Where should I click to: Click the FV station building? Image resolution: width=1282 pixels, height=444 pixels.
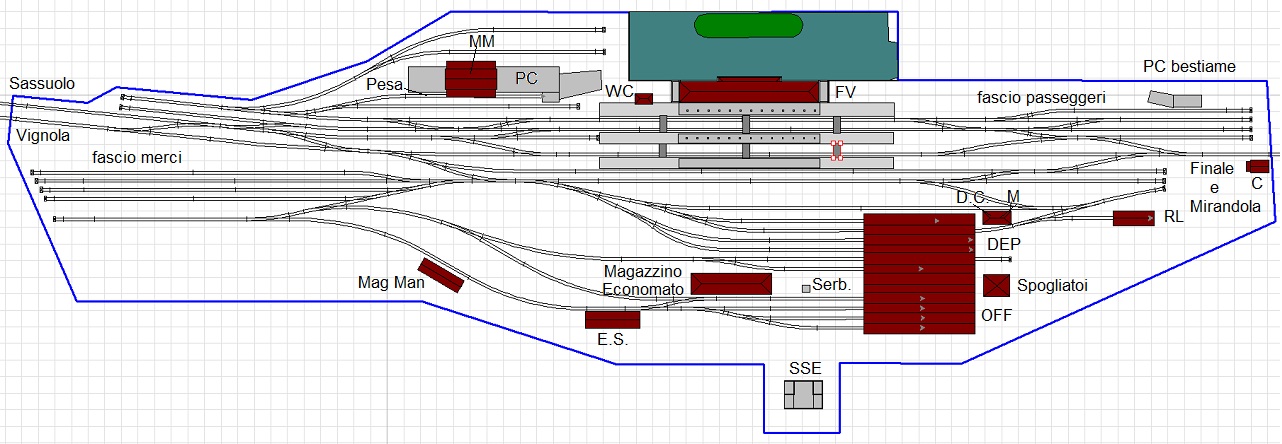pyautogui.click(x=748, y=92)
